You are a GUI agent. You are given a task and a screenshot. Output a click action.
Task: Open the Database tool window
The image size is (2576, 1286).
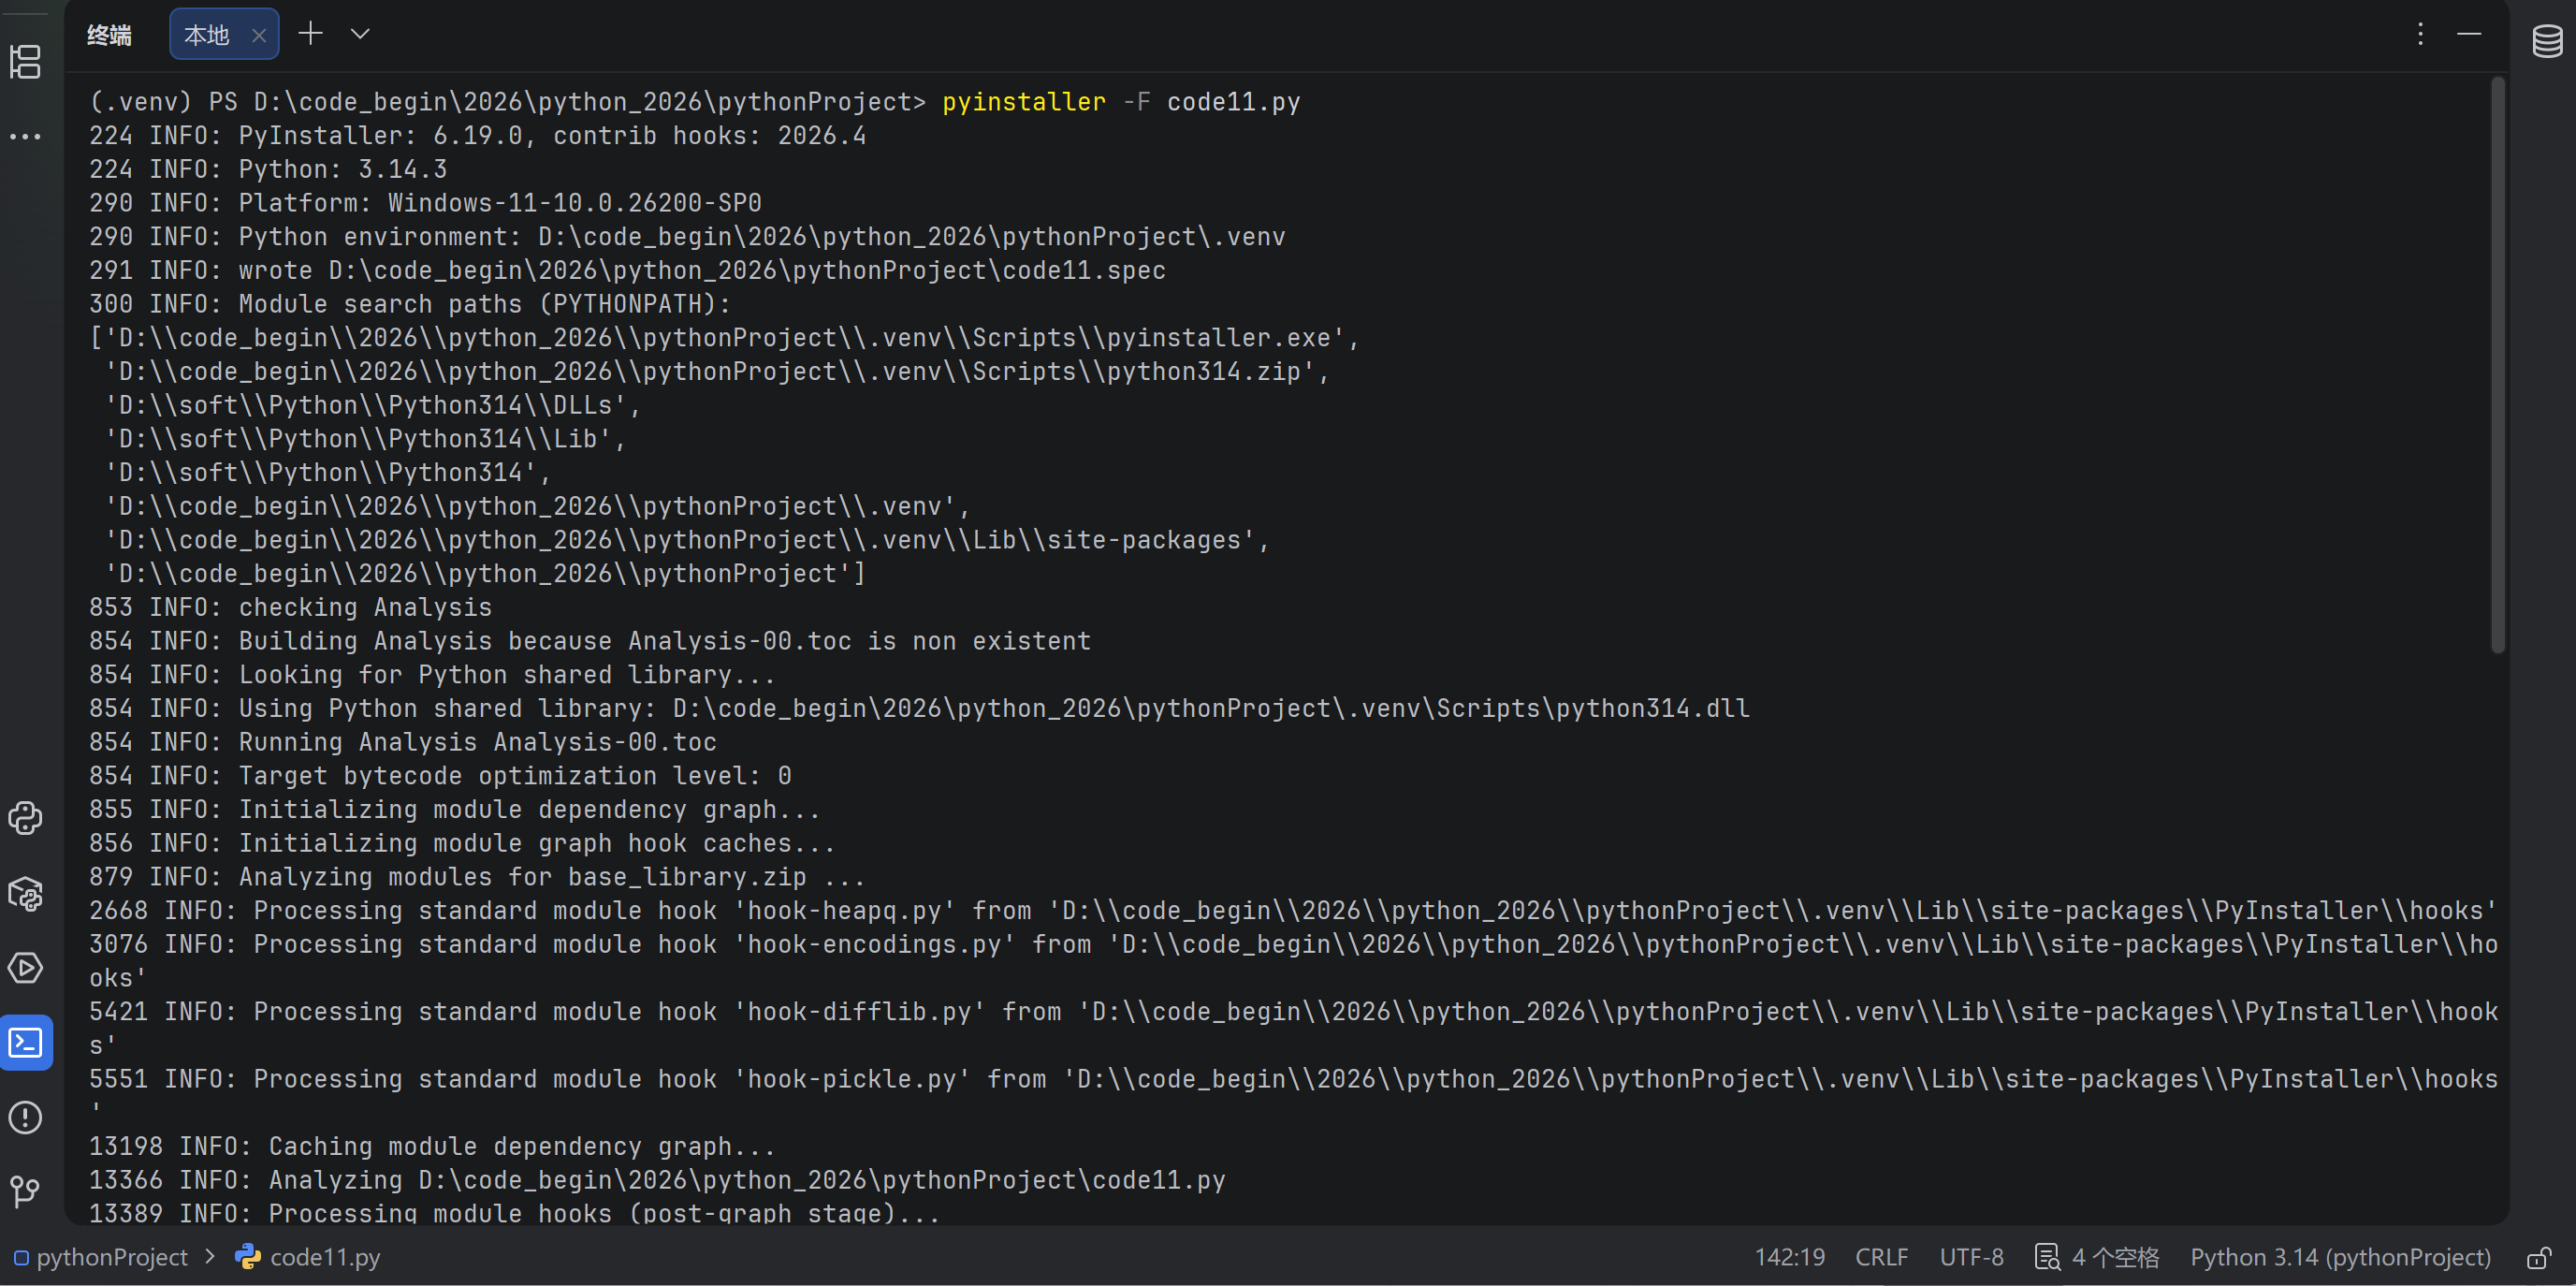pyautogui.click(x=2547, y=42)
